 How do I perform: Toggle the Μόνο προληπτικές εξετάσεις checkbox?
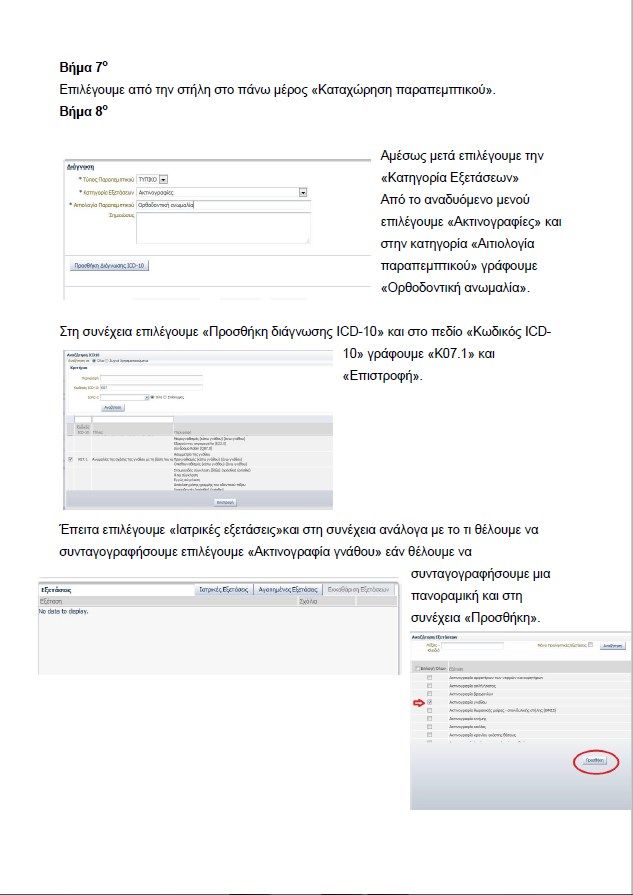tap(591, 644)
